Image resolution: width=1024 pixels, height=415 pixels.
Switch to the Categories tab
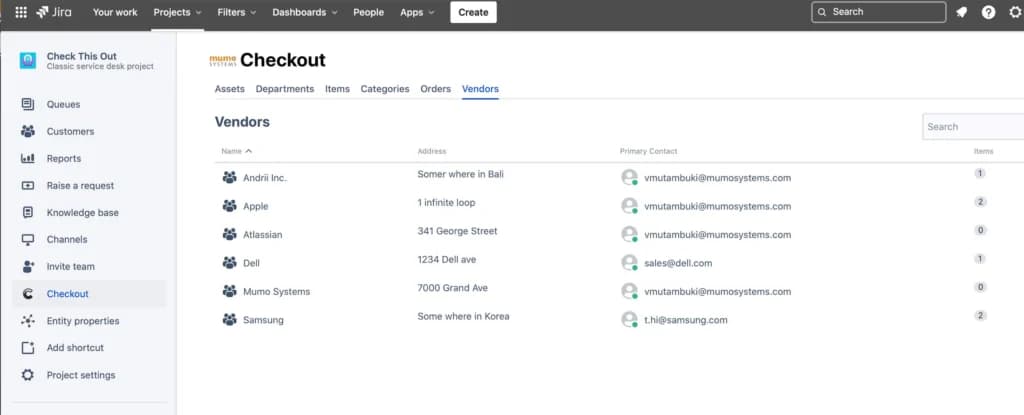point(385,89)
